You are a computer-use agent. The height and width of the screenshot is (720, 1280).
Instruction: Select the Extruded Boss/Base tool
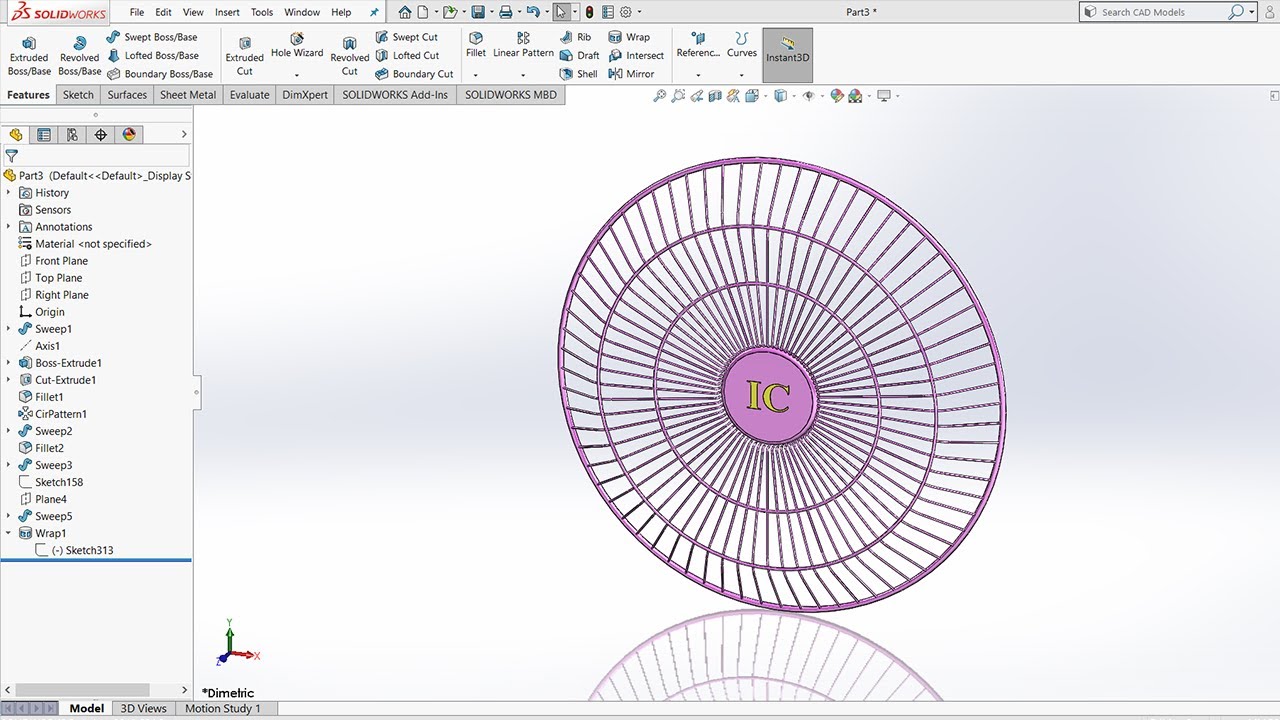click(x=29, y=57)
